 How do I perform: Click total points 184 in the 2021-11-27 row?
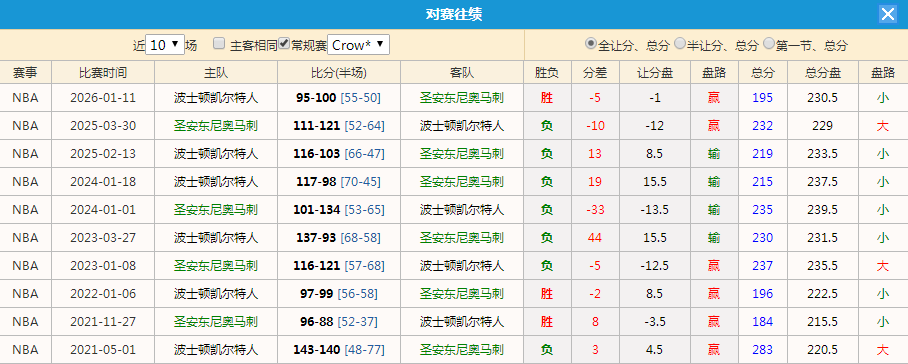pyautogui.click(x=763, y=322)
